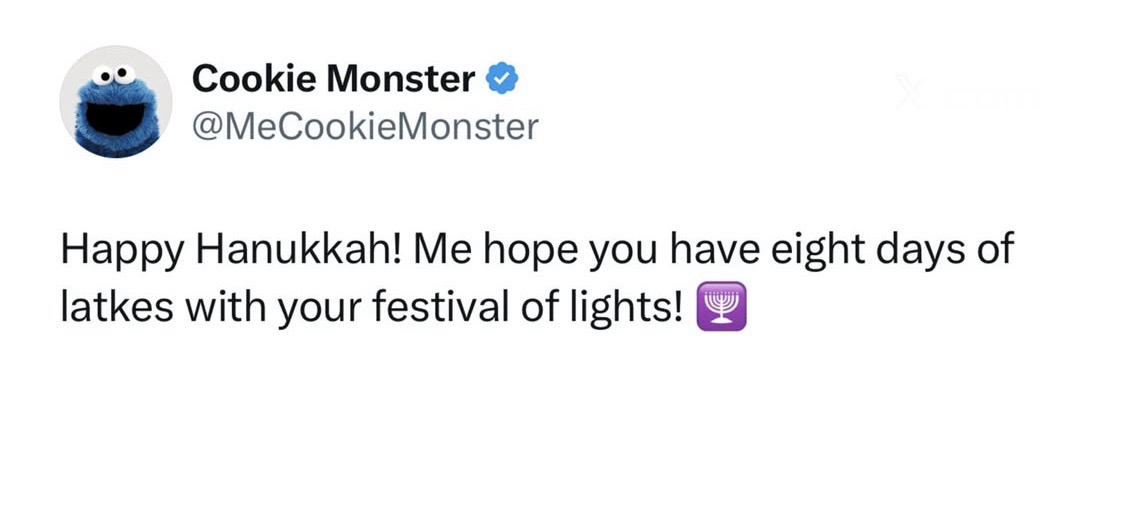Screen dimensions: 1125x512
Task: Click the blue verified checkmark badge
Action: coord(502,78)
